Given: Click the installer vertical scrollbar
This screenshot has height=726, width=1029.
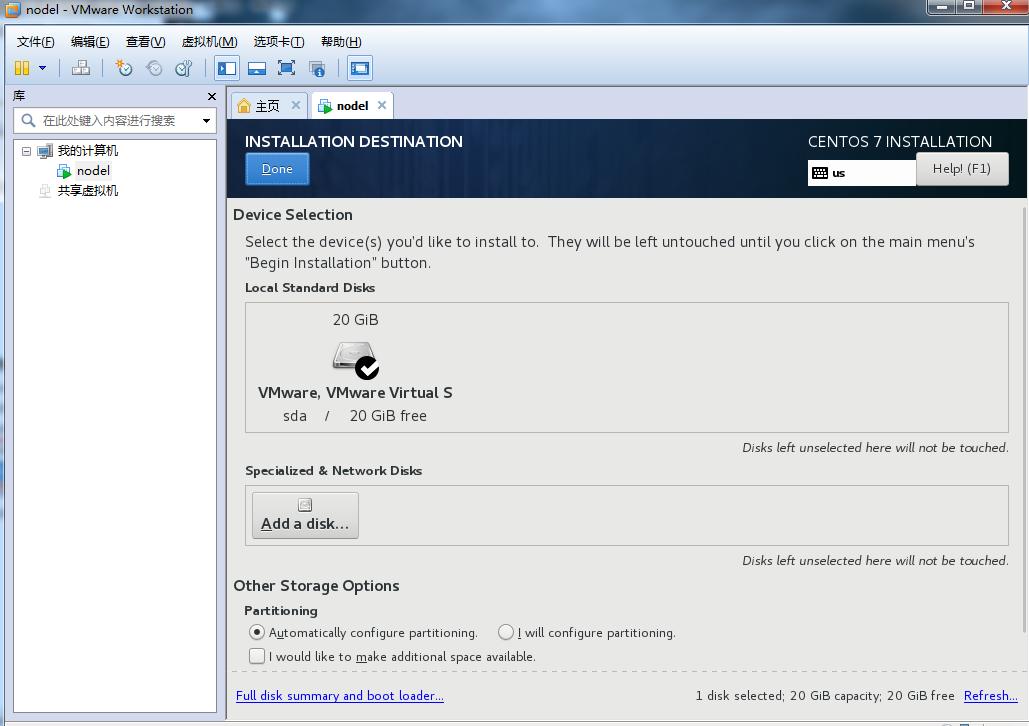Looking at the screenshot, I should 1024,420.
